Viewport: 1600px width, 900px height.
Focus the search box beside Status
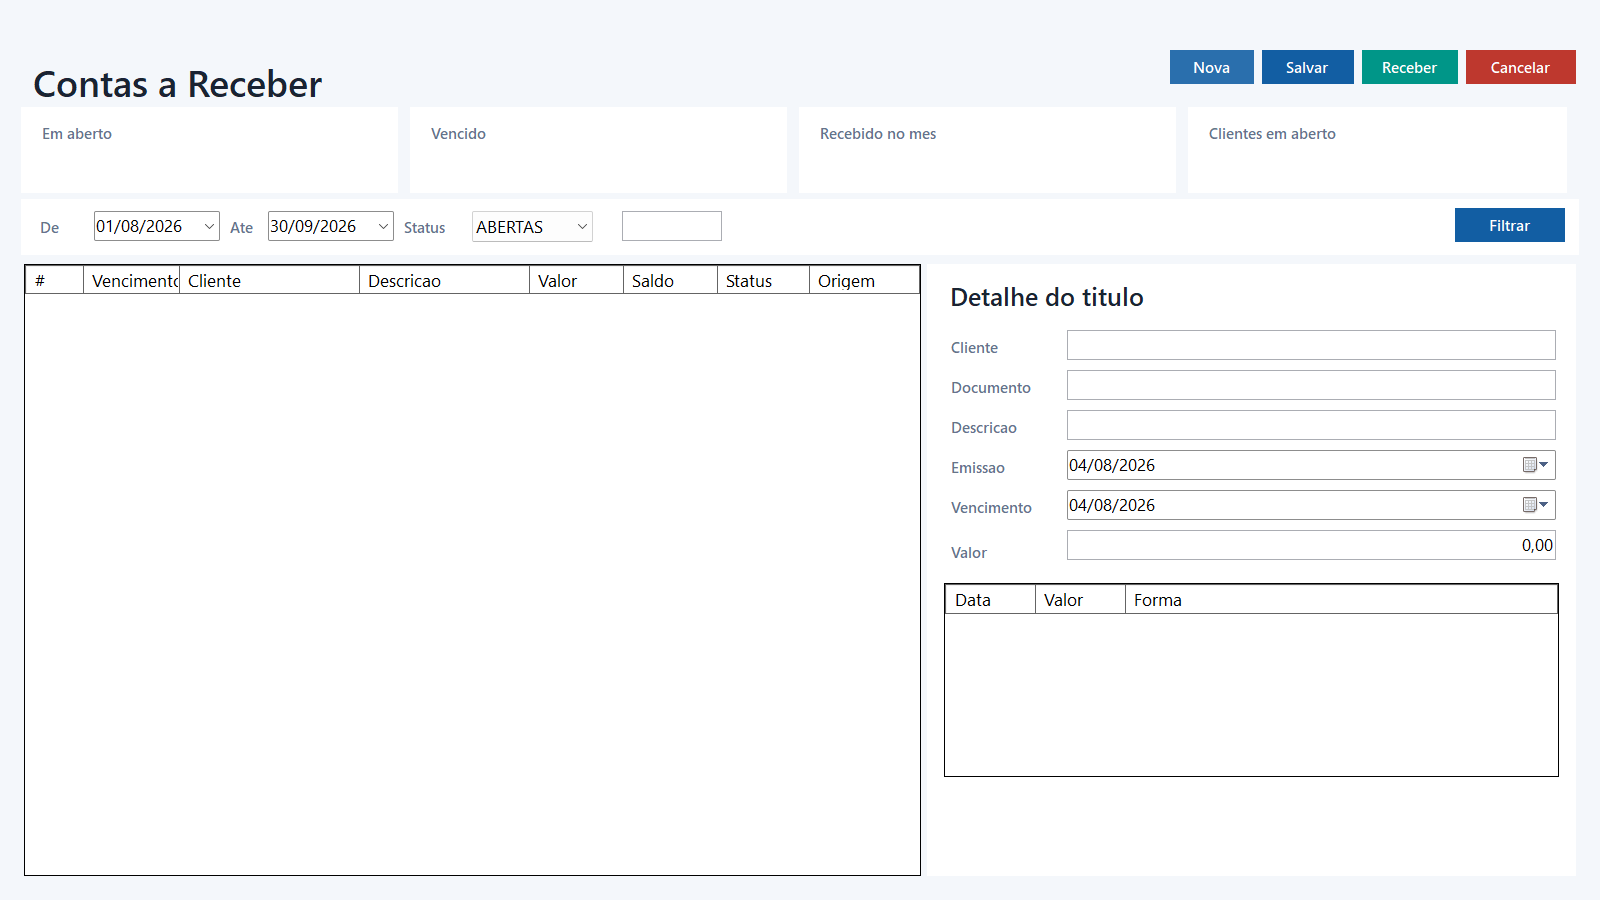pos(671,226)
